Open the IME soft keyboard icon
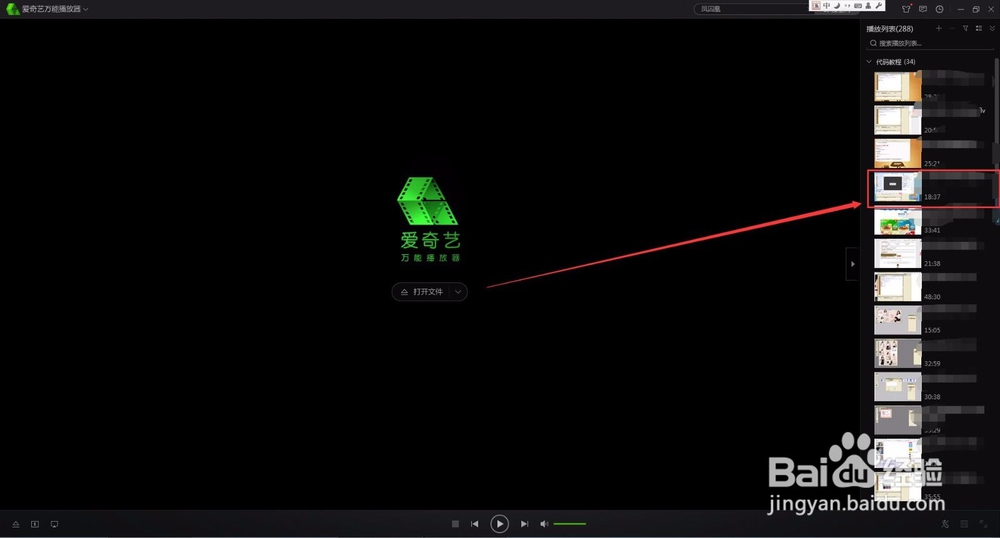 click(x=858, y=5)
